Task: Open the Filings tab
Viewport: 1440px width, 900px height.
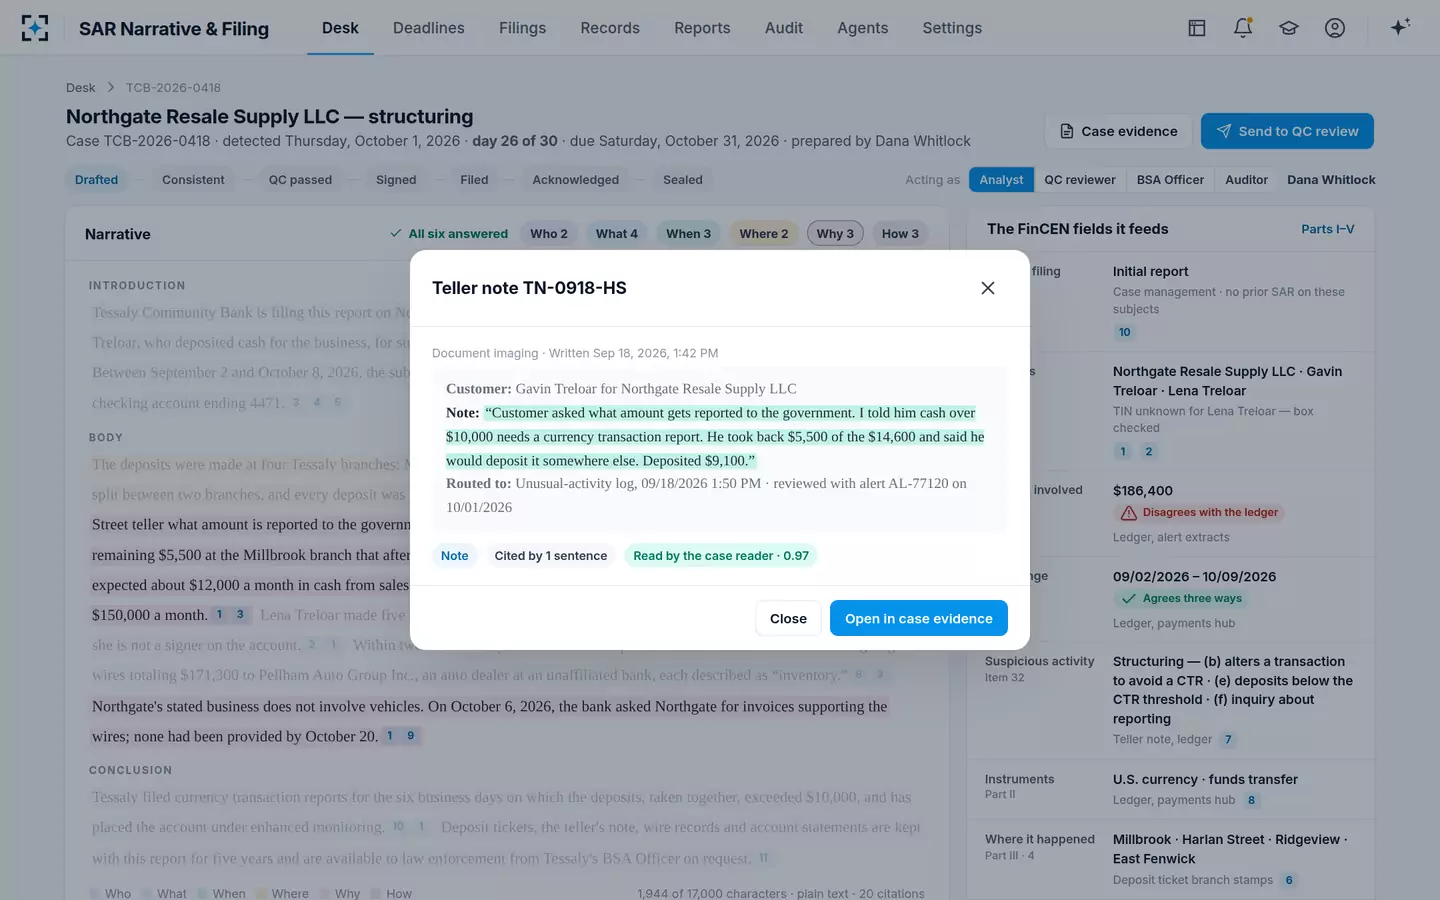Action: [x=522, y=28]
